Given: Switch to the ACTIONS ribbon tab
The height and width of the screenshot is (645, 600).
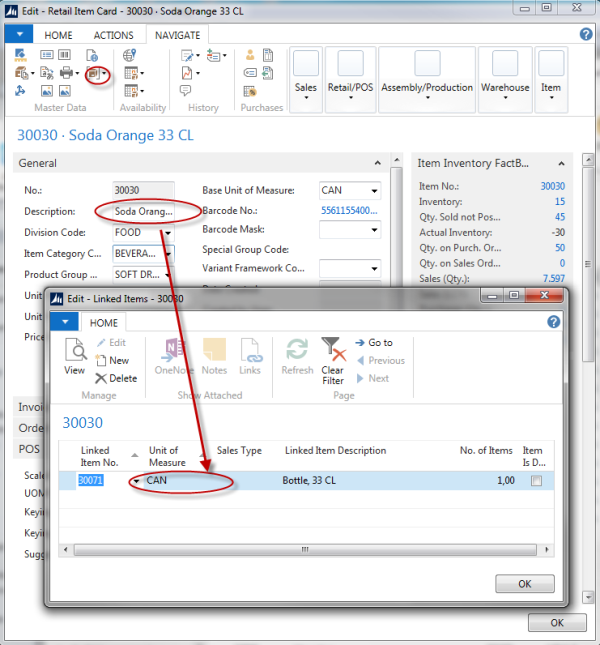Looking at the screenshot, I should (x=113, y=35).
